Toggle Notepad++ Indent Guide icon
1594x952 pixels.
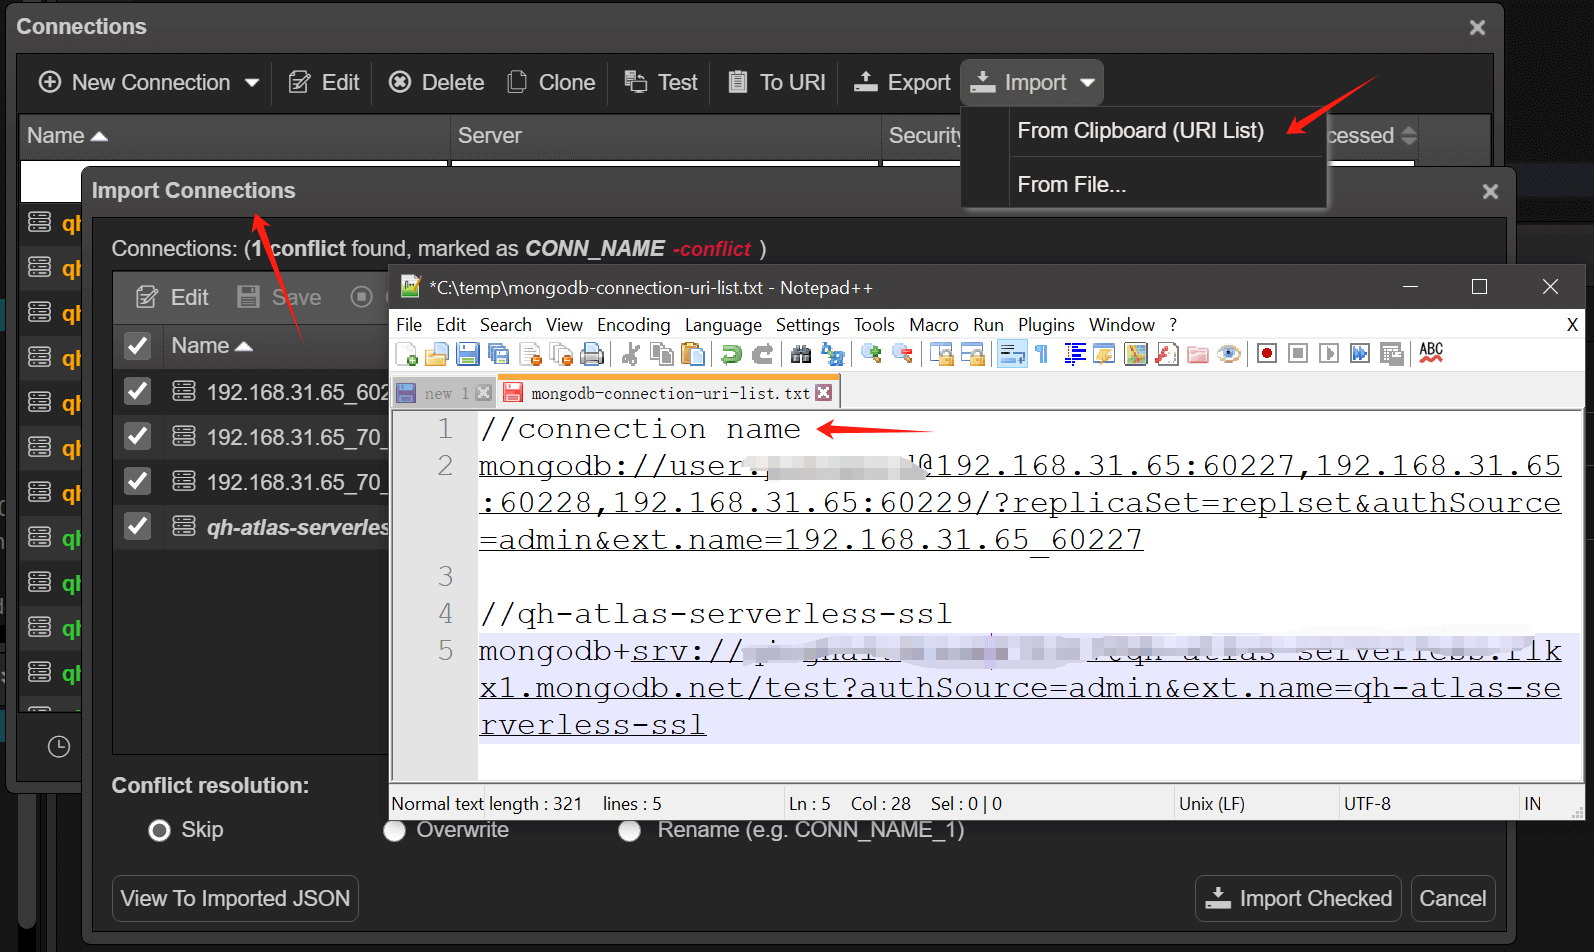[x=1074, y=354]
